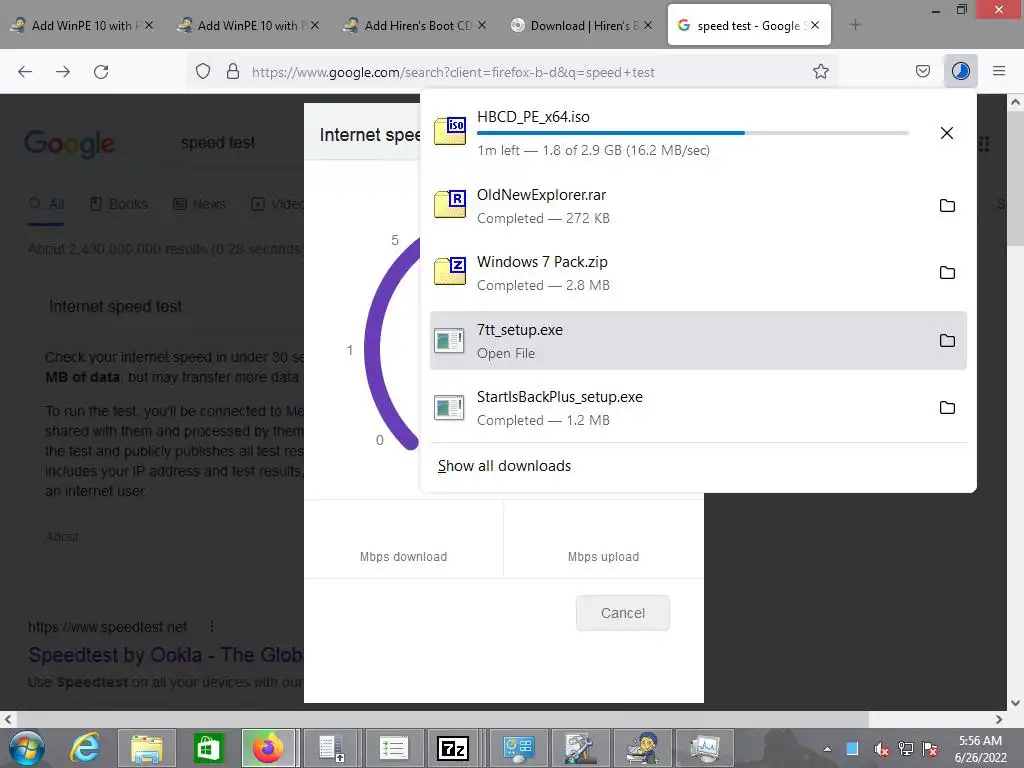The height and width of the screenshot is (768, 1024).
Task: Open a new tab with the plus button
Action: click(855, 25)
